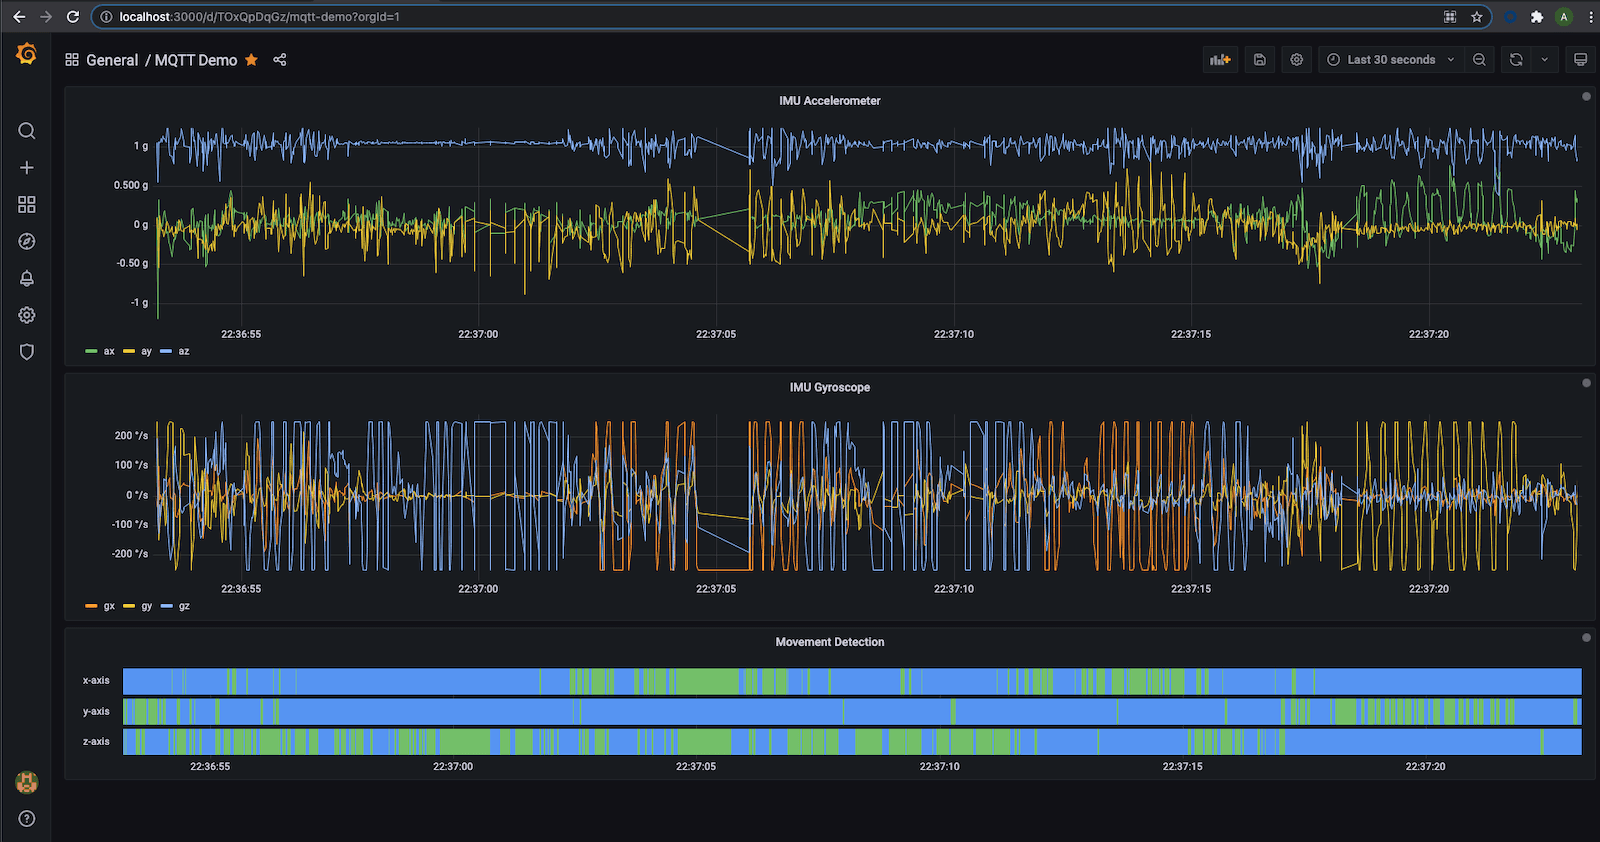Screen dimensions: 1600x842
Task: Open the Configuration gear in sidebar
Action: (x=27, y=315)
